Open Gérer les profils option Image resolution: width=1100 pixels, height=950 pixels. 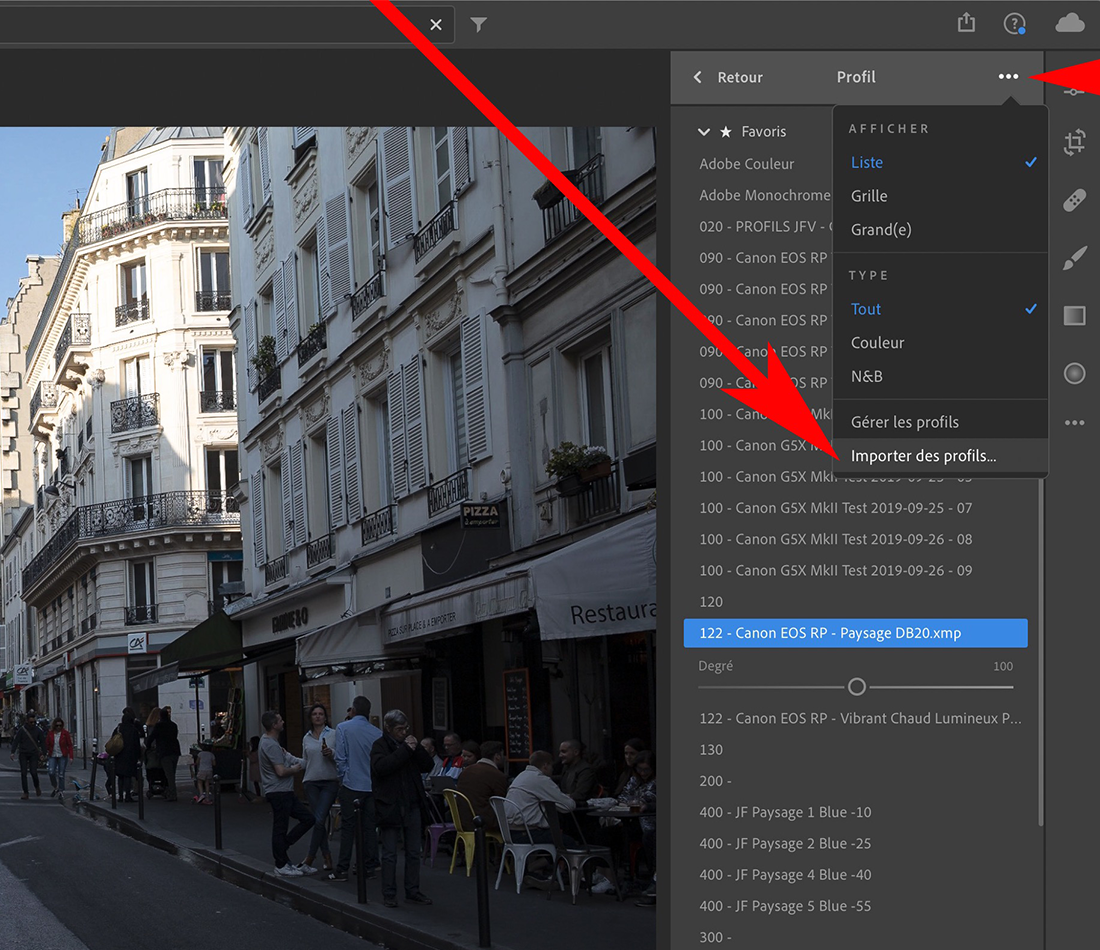click(904, 422)
